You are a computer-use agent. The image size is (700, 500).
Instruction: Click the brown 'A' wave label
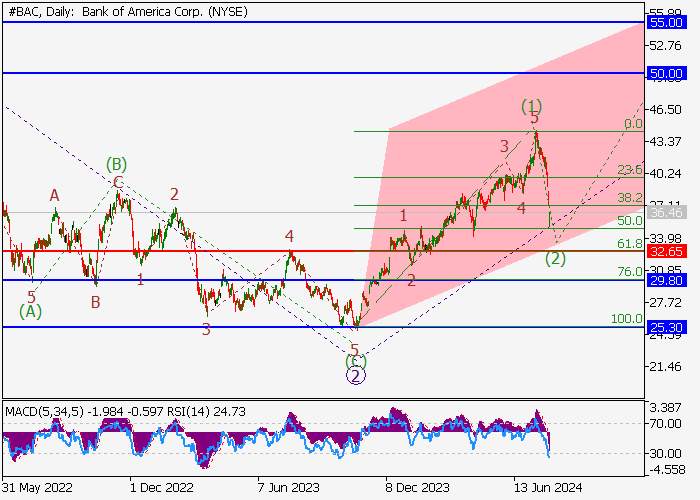(x=54, y=196)
